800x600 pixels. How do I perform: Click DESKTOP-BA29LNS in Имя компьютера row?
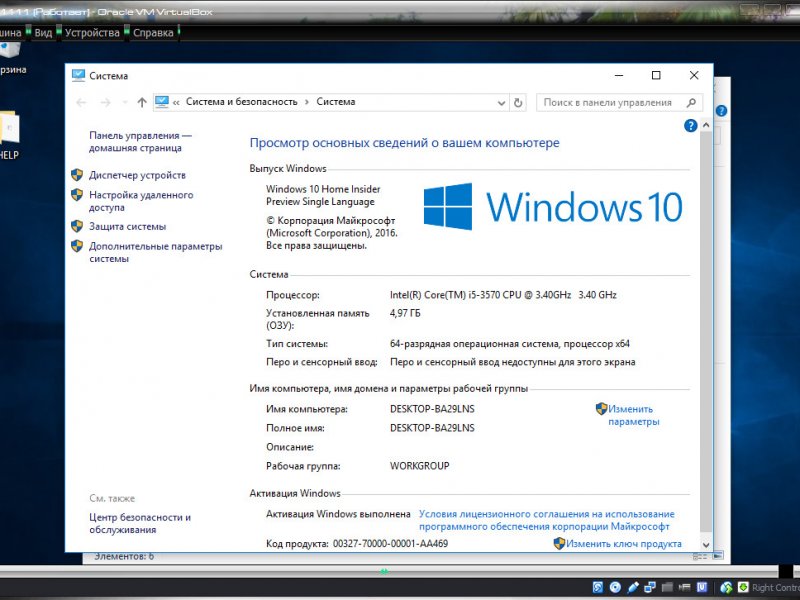click(x=432, y=409)
